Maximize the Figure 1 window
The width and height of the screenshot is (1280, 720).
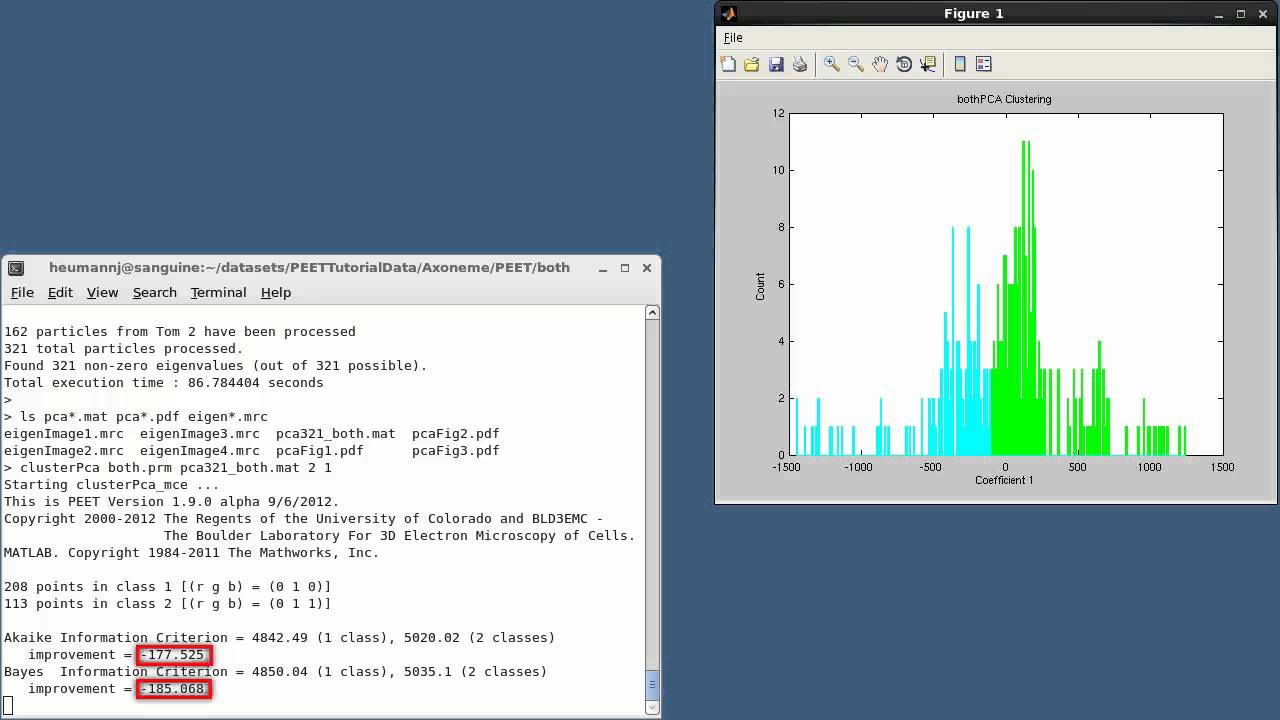(1241, 14)
